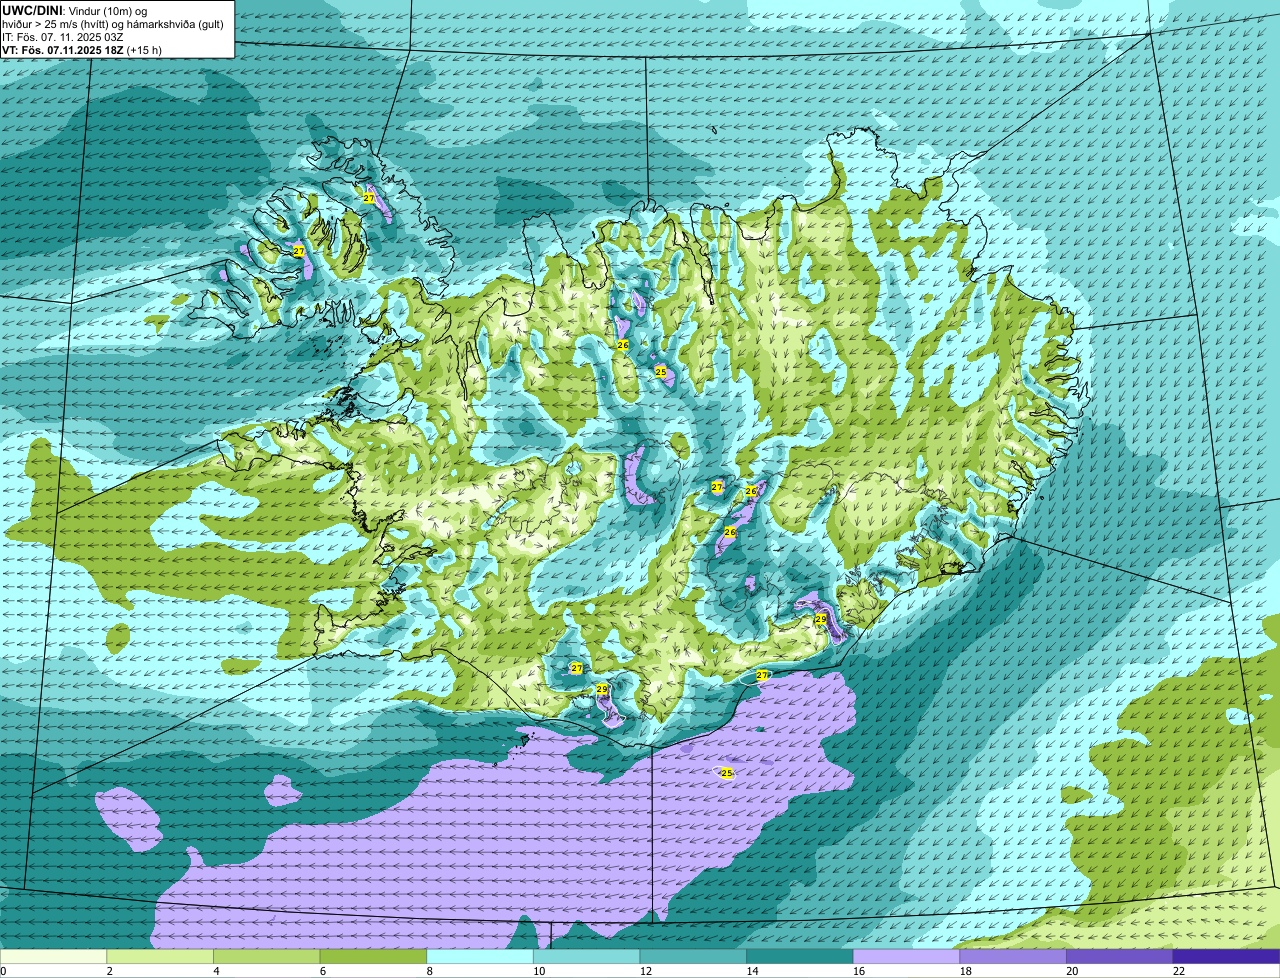
Task: Click the legend tick label '16'
Action: (859, 971)
